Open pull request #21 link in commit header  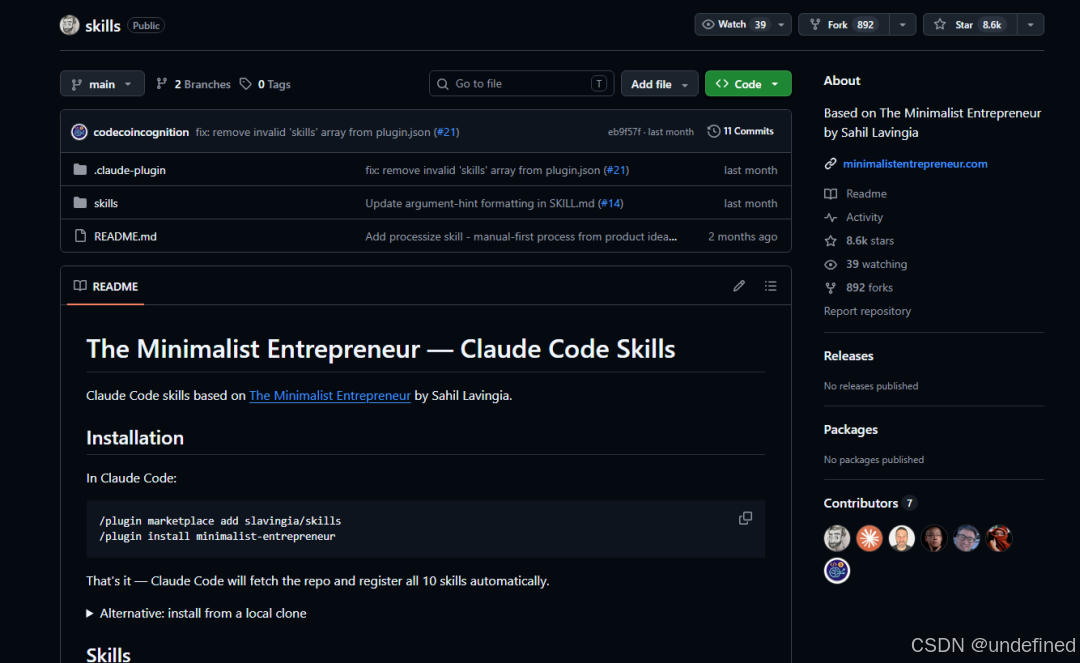(x=446, y=131)
